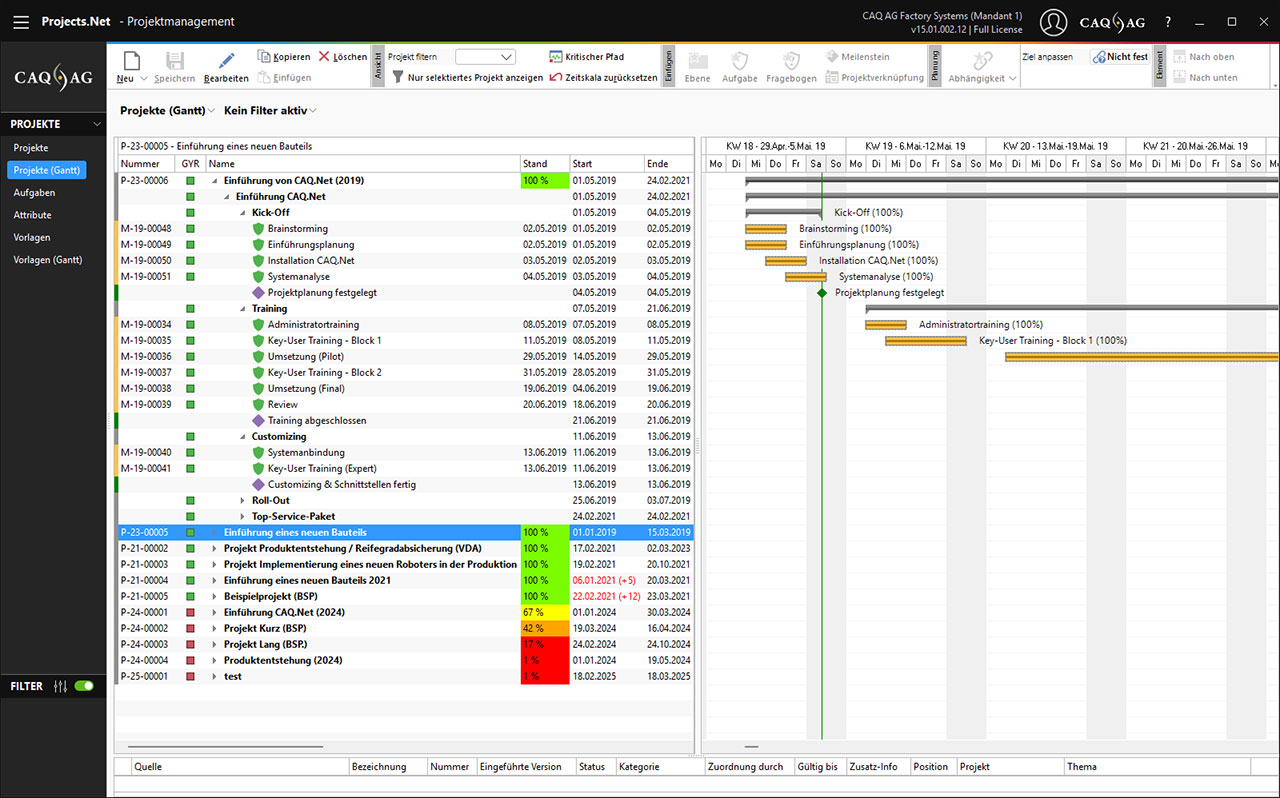Expand the Roll-Out group
The width and height of the screenshot is (1280, 798).
pos(242,501)
